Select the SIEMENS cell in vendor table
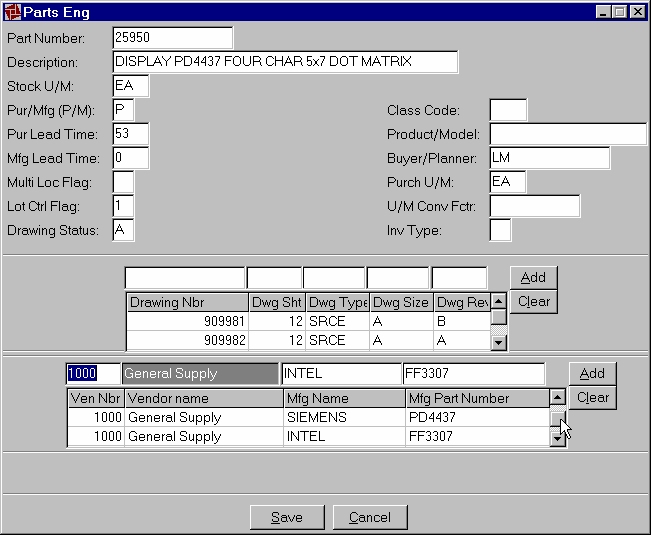Screen dimensions: 651x535 coord(344,417)
